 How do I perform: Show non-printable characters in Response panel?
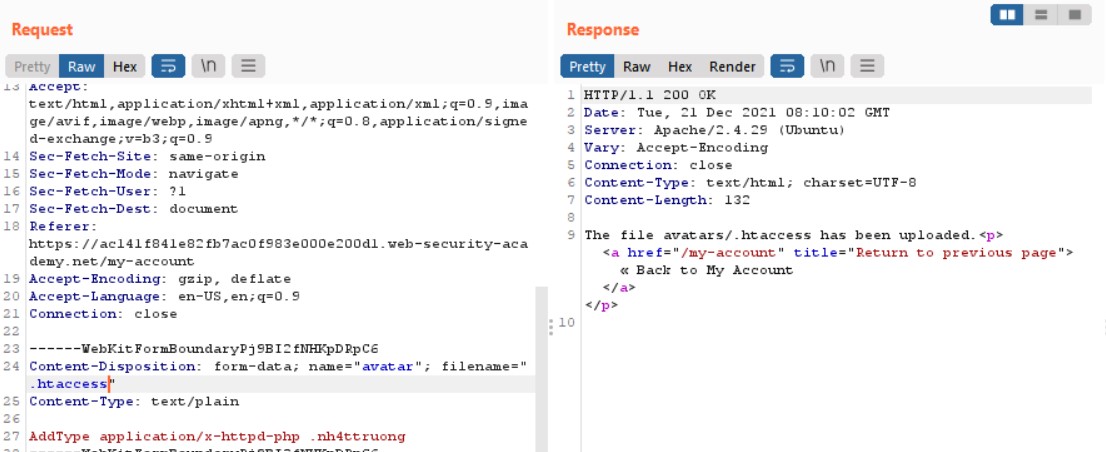tap(827, 67)
